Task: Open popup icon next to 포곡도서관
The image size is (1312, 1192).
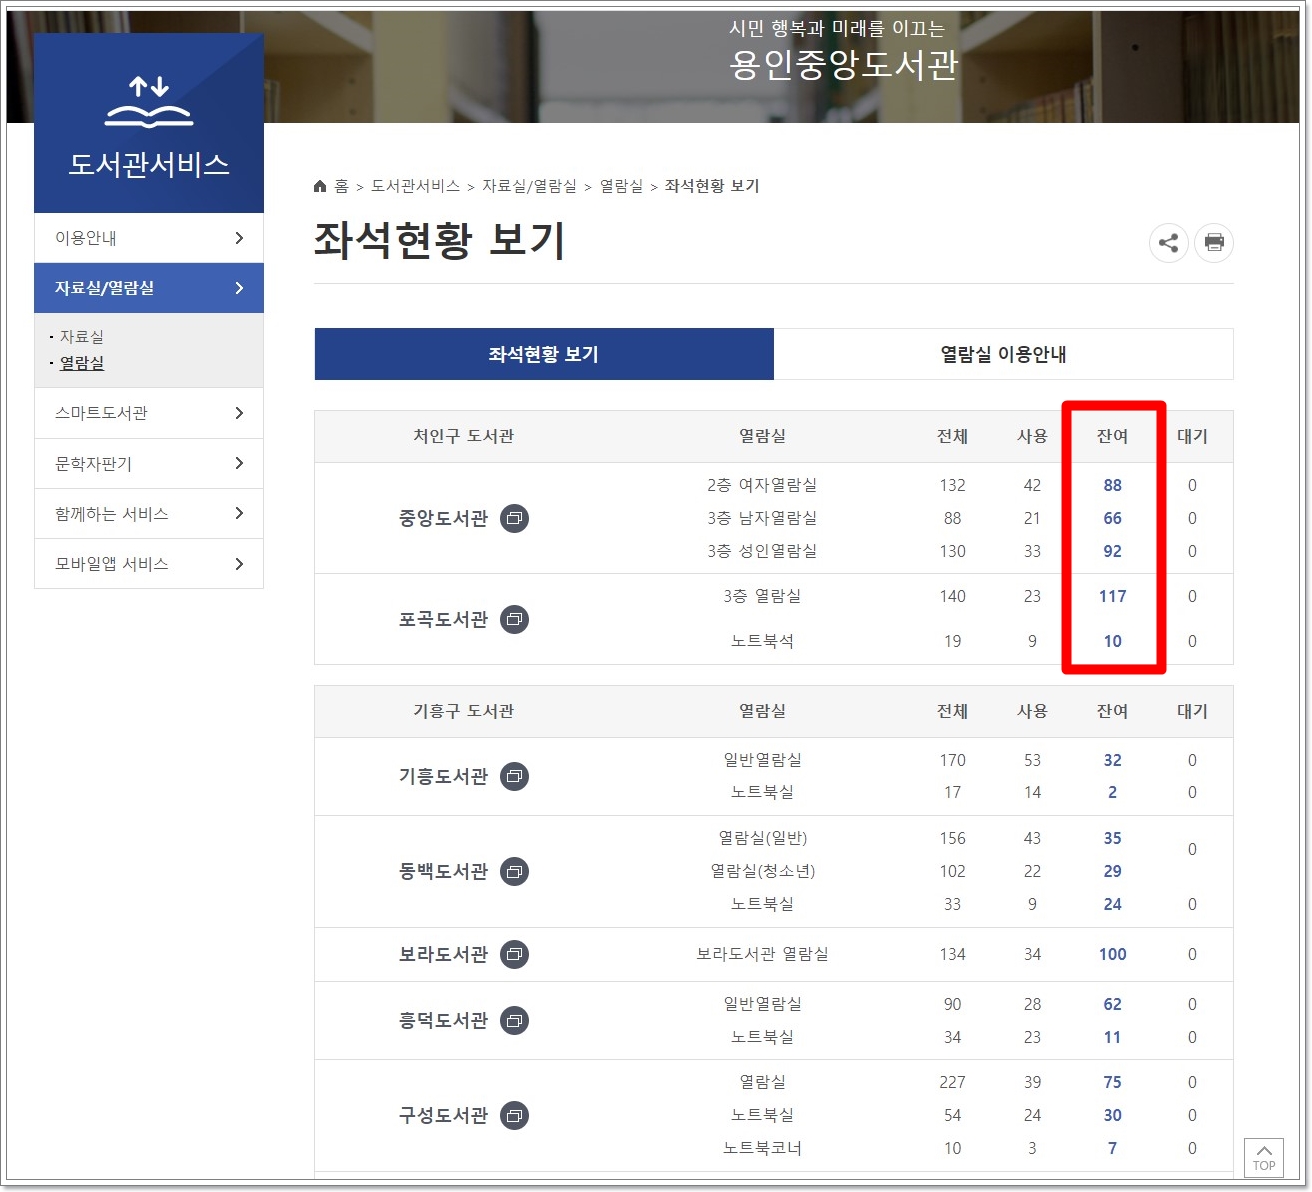Action: pos(514,619)
